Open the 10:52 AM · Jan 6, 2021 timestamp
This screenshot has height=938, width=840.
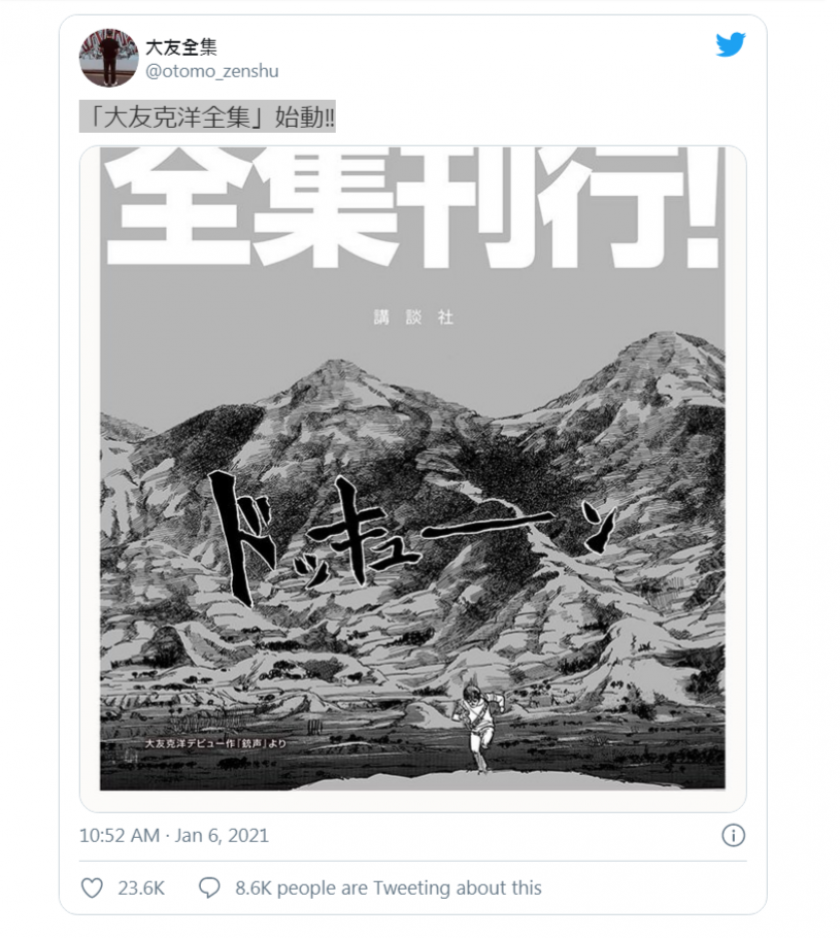tap(174, 835)
